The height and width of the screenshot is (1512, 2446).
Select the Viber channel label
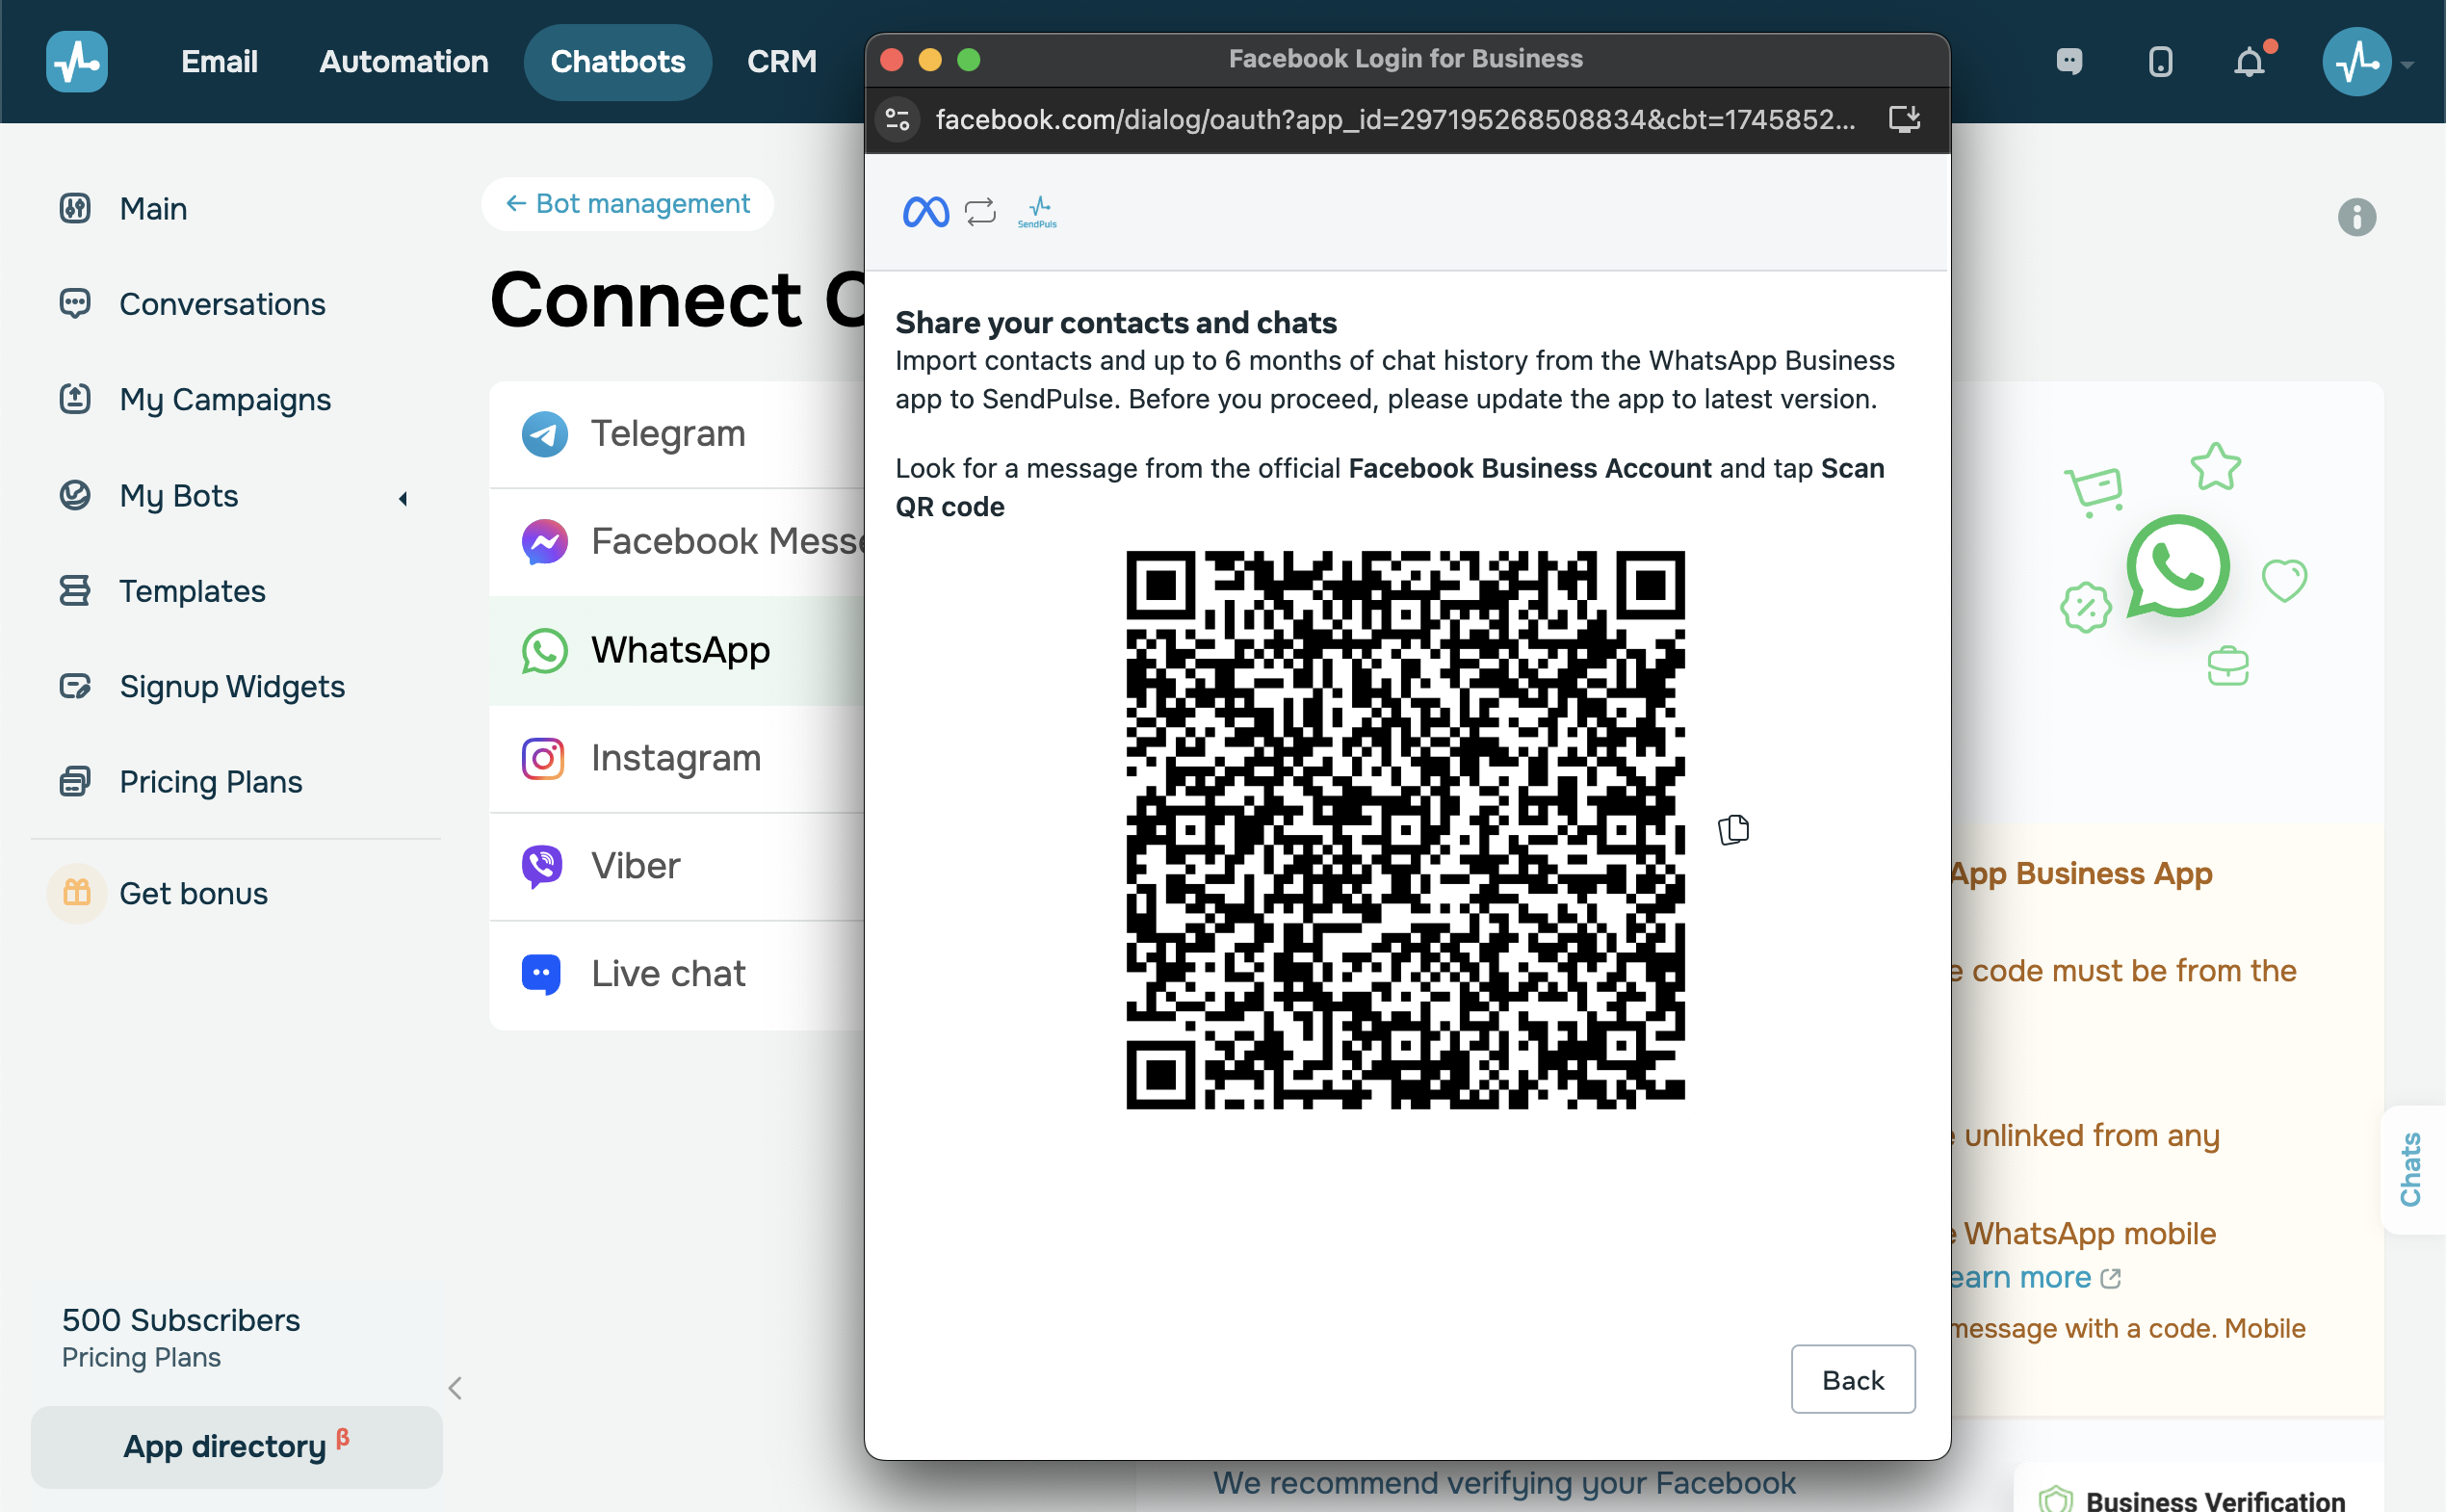point(635,865)
